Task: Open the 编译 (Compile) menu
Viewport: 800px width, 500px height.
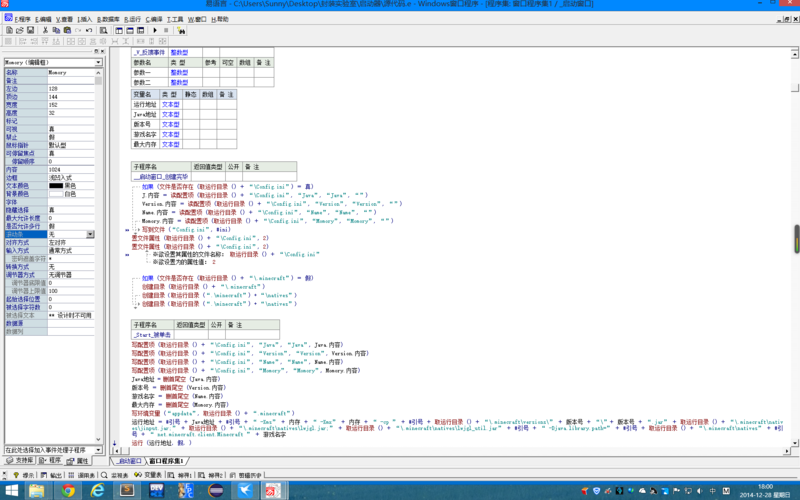Action: pos(154,19)
